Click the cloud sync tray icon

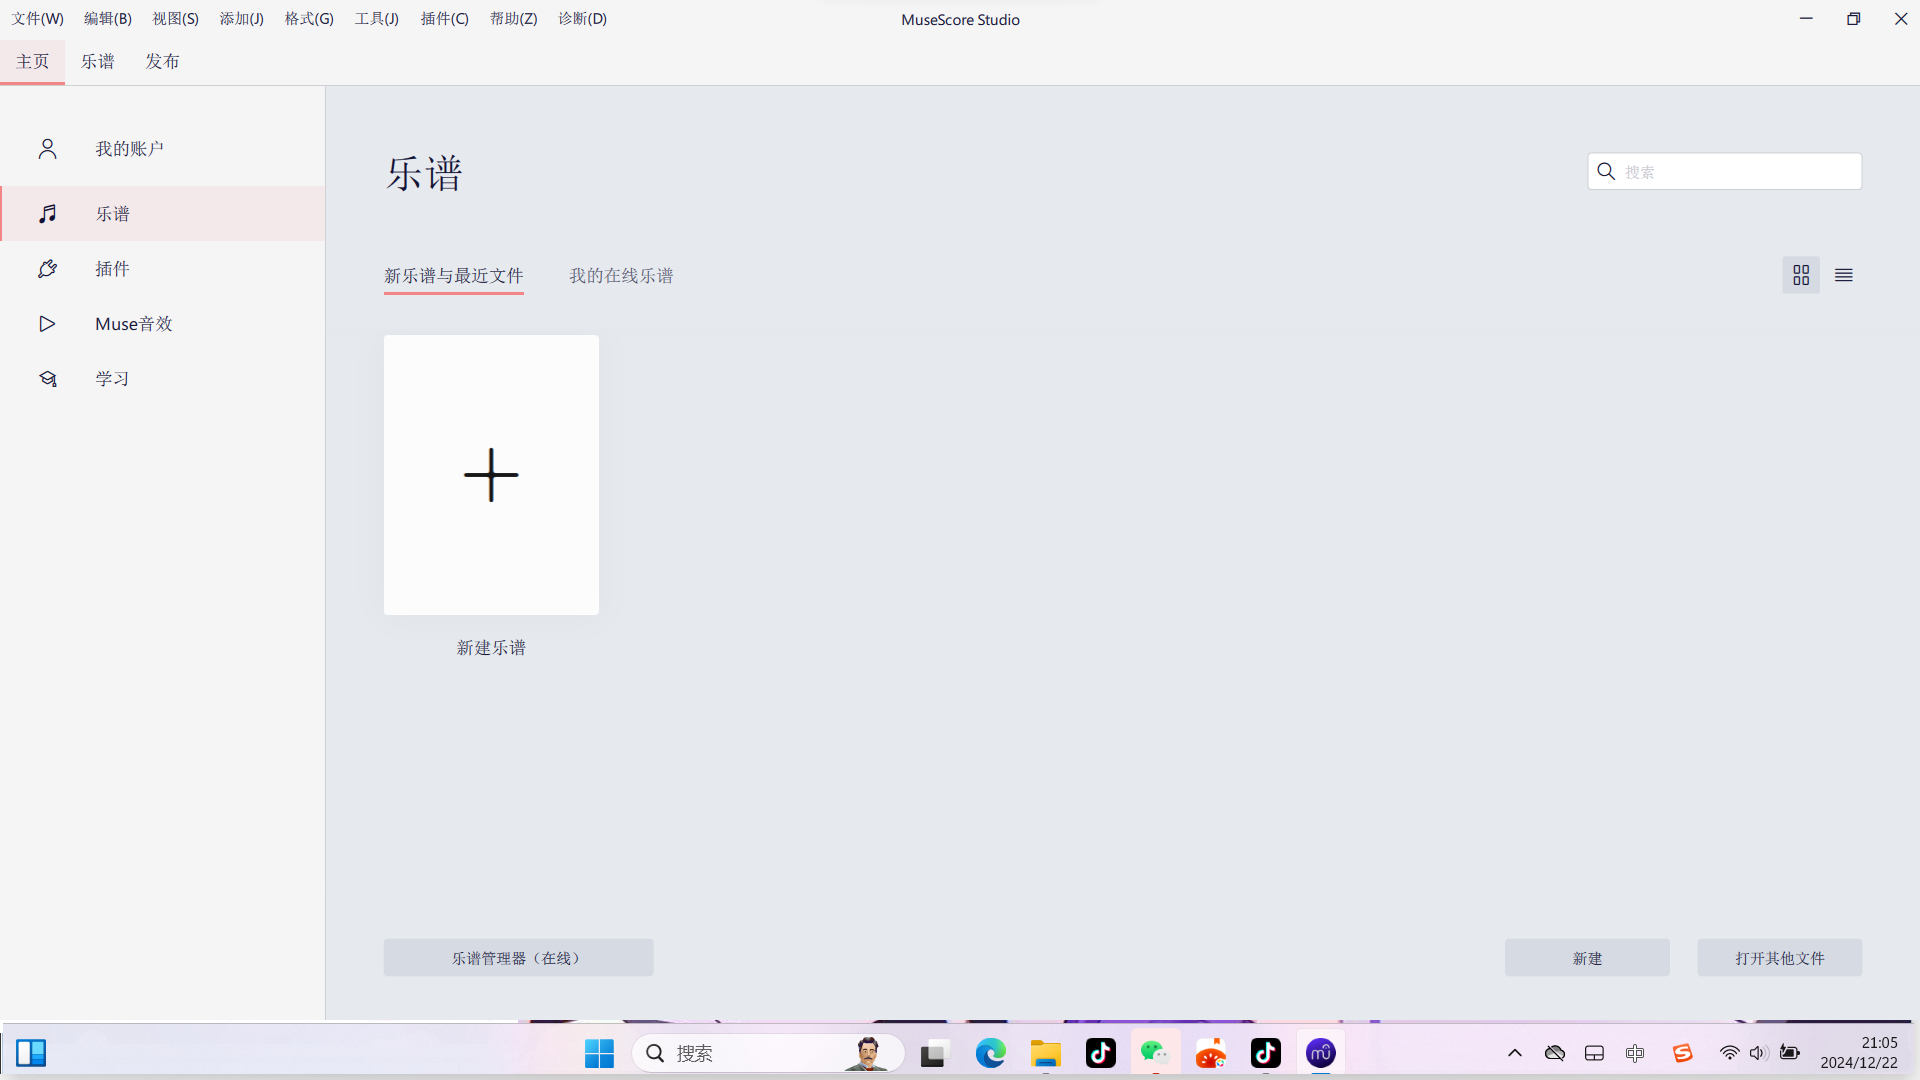pos(1555,1053)
